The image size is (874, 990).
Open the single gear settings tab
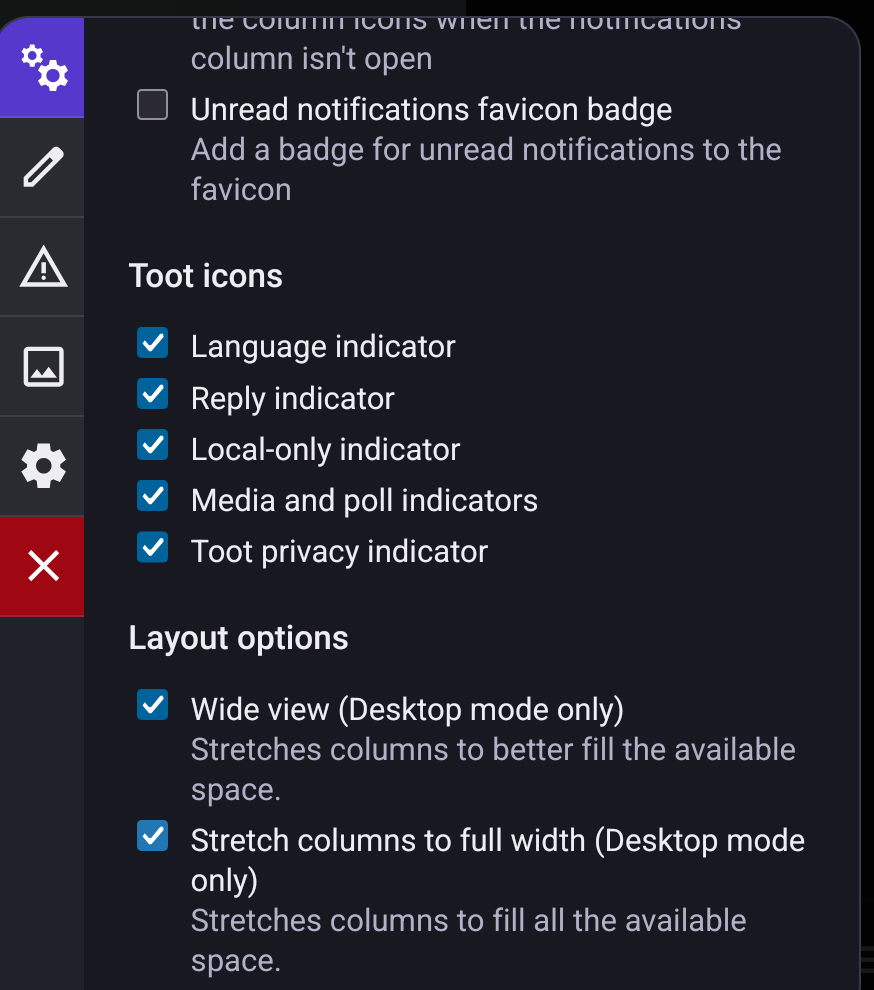coord(43,467)
